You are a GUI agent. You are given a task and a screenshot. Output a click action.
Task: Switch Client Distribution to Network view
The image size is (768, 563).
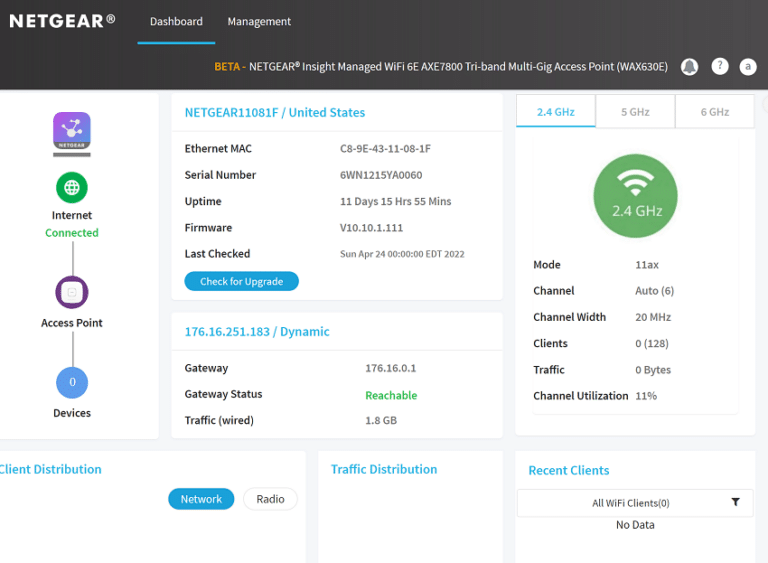(201, 499)
